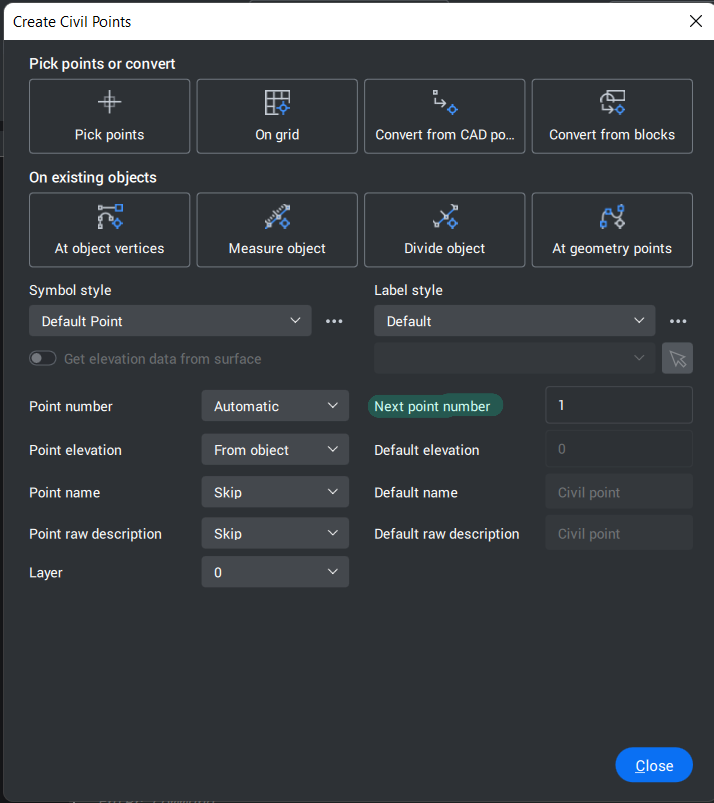Open Point raw description dropdown
This screenshot has height=803, width=714.
coord(275,534)
